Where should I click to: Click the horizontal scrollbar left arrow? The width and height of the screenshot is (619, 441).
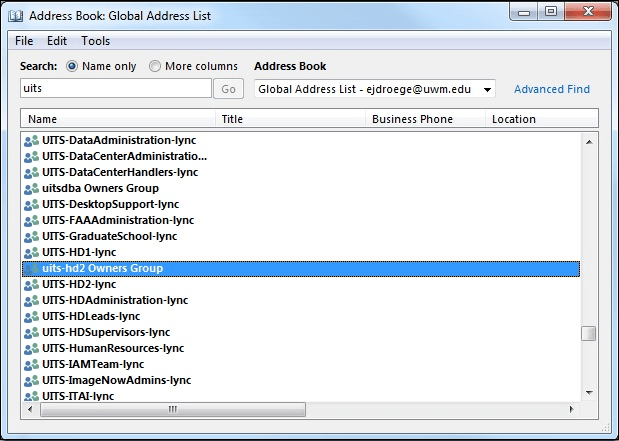coord(30,409)
